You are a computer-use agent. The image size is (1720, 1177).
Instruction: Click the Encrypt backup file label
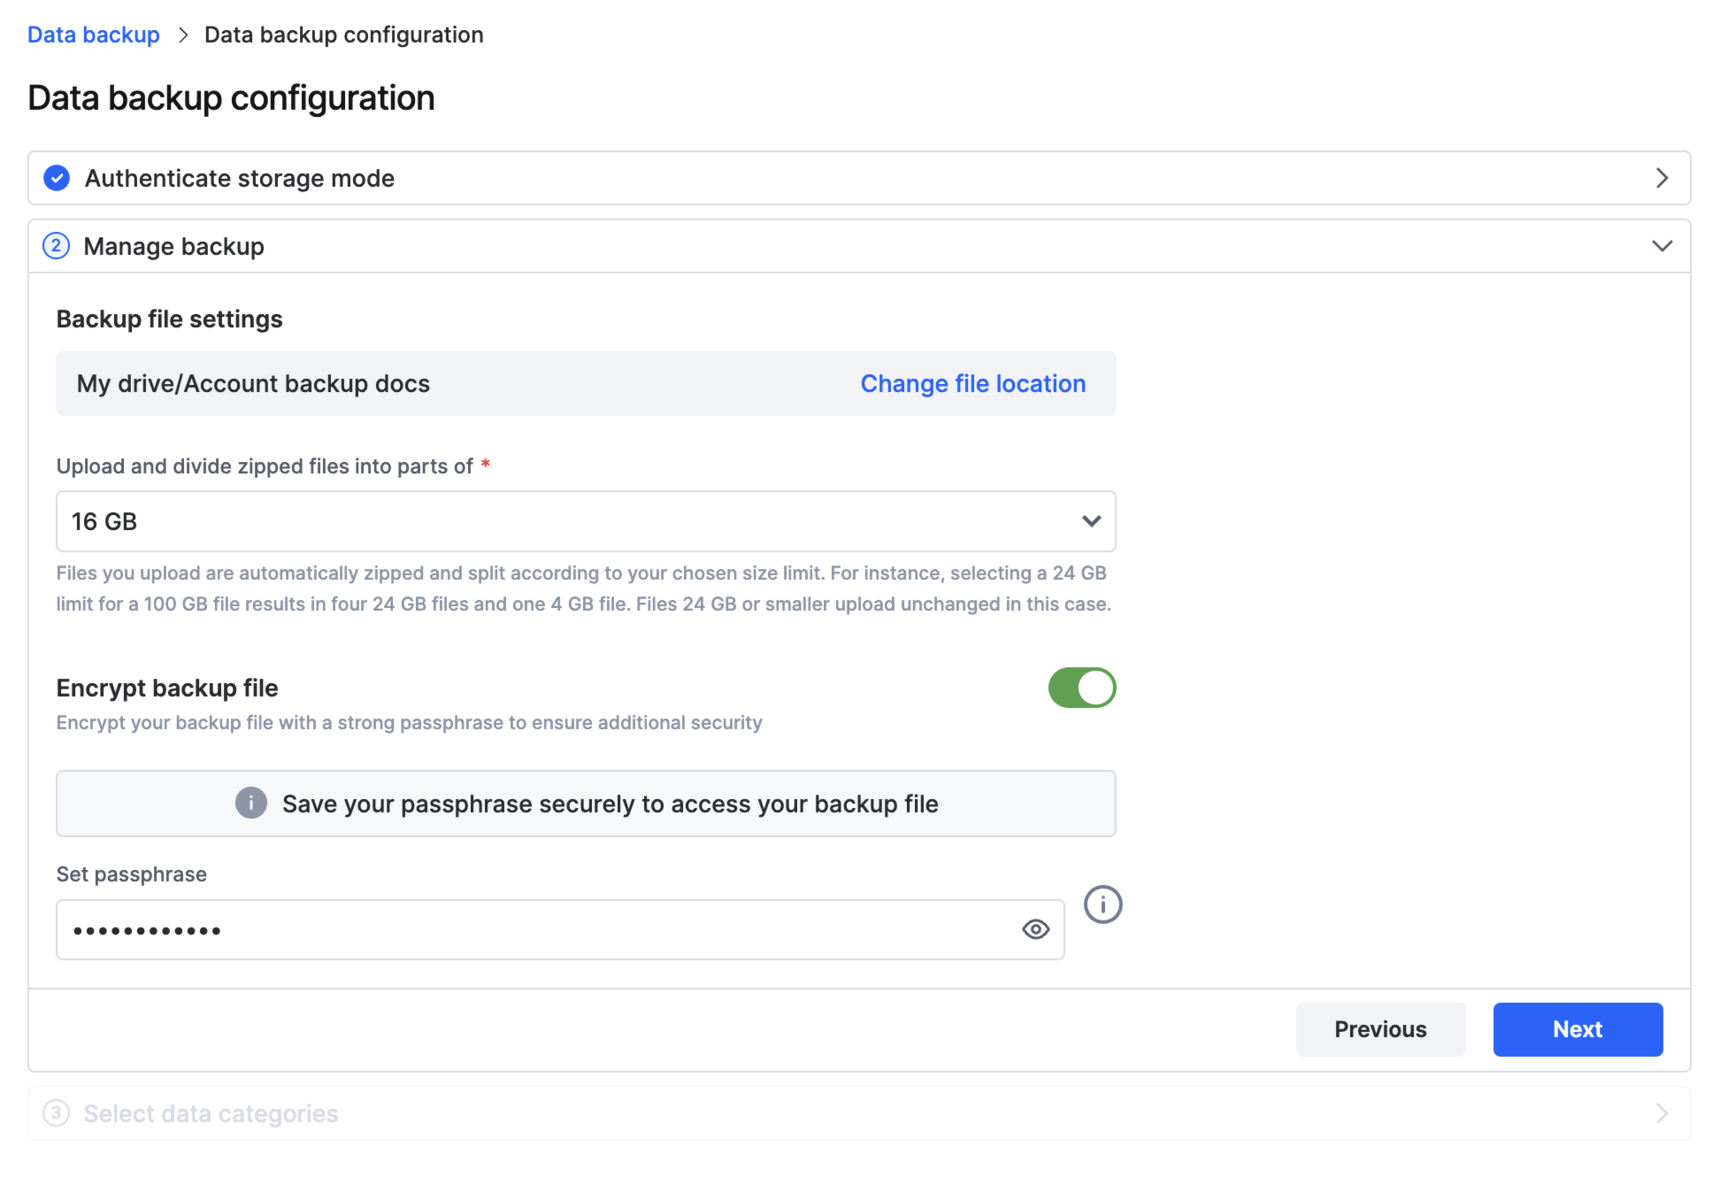[x=167, y=688]
